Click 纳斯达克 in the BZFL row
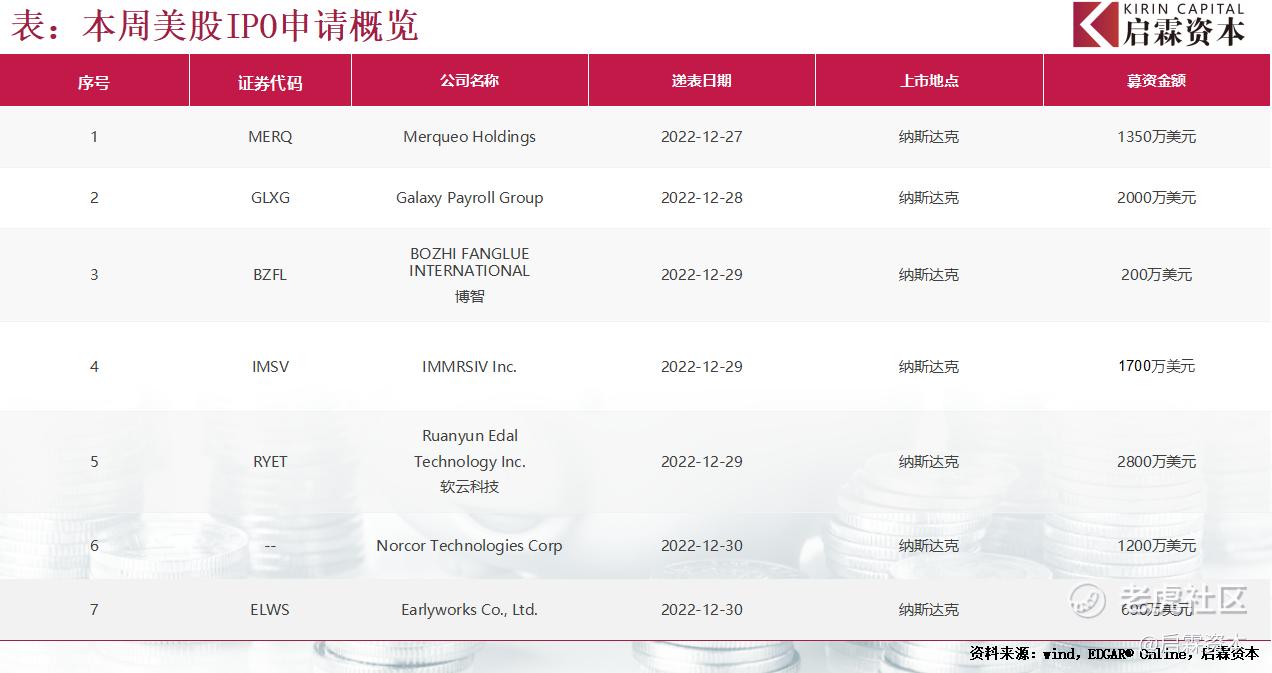This screenshot has height=673, width=1272. pyautogui.click(x=929, y=275)
